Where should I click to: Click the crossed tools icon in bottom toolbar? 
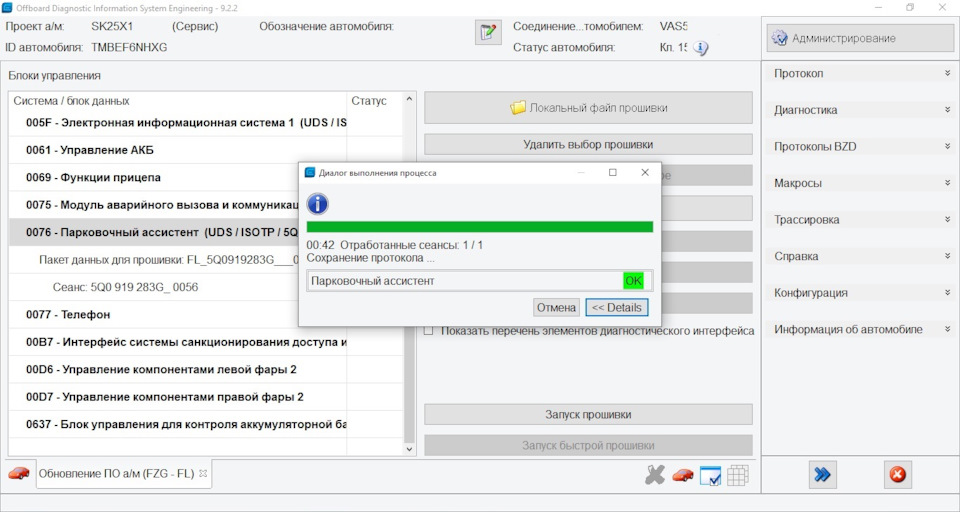click(x=654, y=475)
